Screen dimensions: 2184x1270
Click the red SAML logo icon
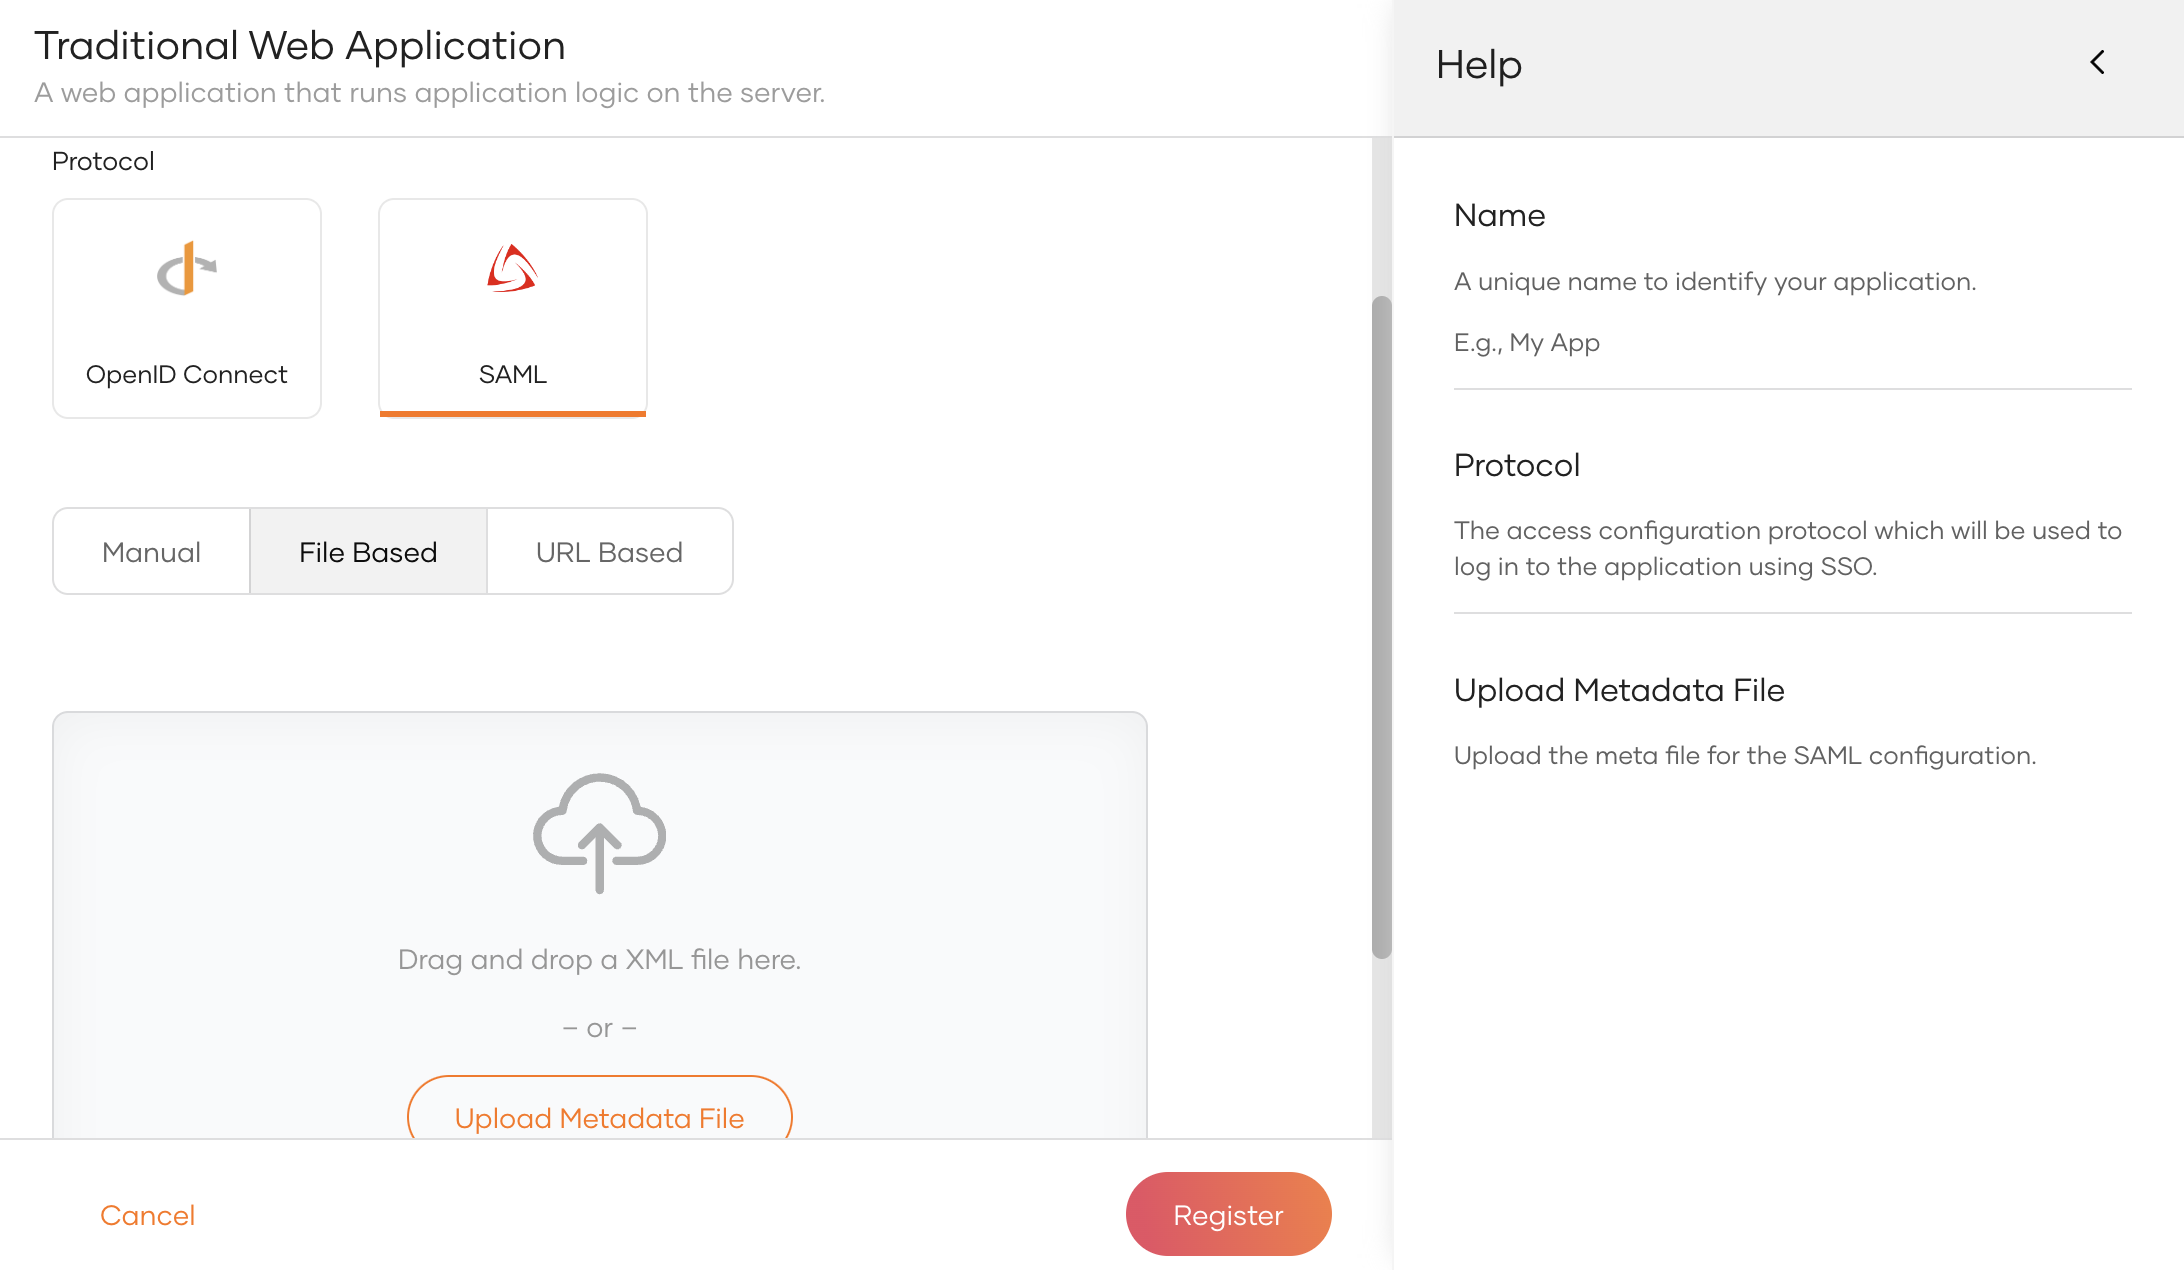pyautogui.click(x=513, y=268)
